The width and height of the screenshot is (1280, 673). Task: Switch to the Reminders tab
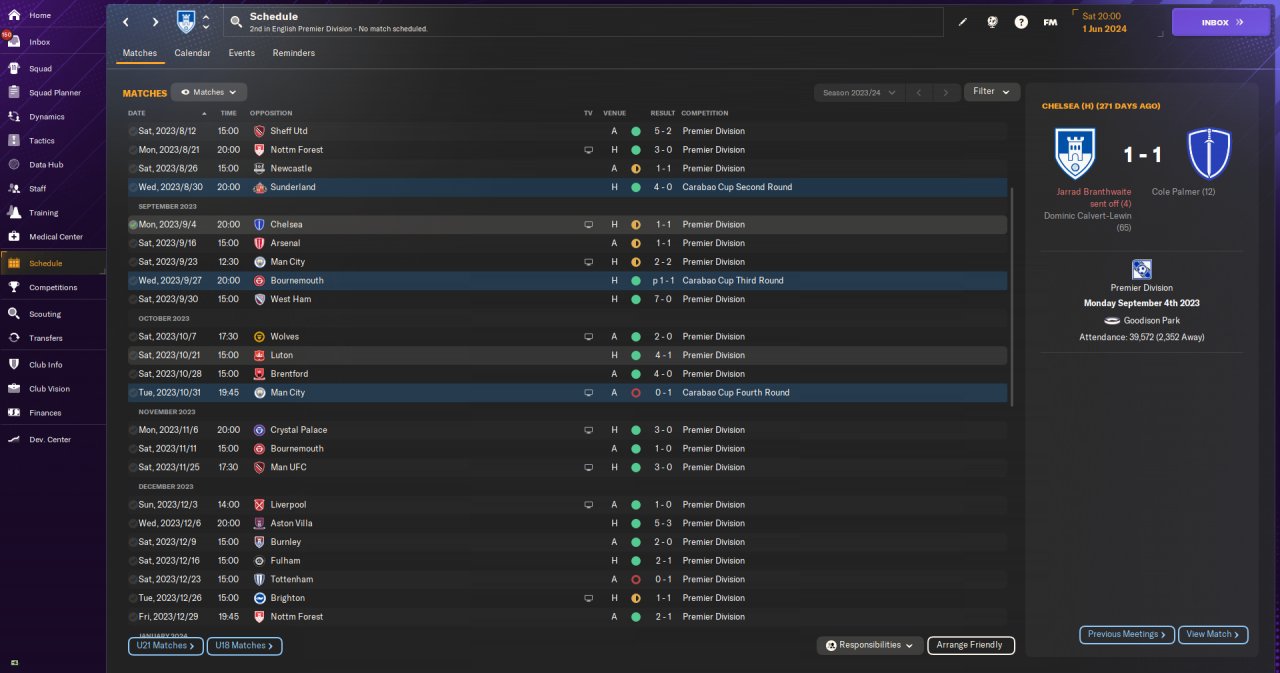[x=293, y=53]
